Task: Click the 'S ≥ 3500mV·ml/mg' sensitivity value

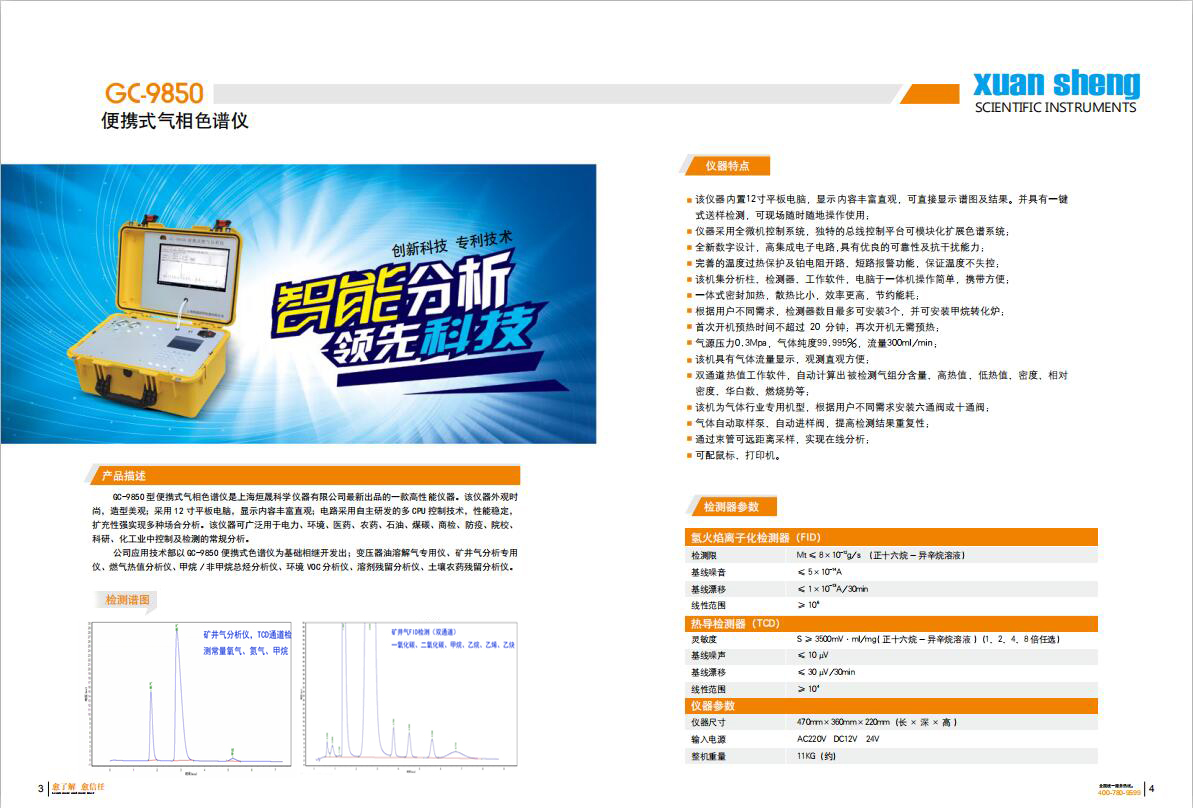Action: [x=927, y=640]
